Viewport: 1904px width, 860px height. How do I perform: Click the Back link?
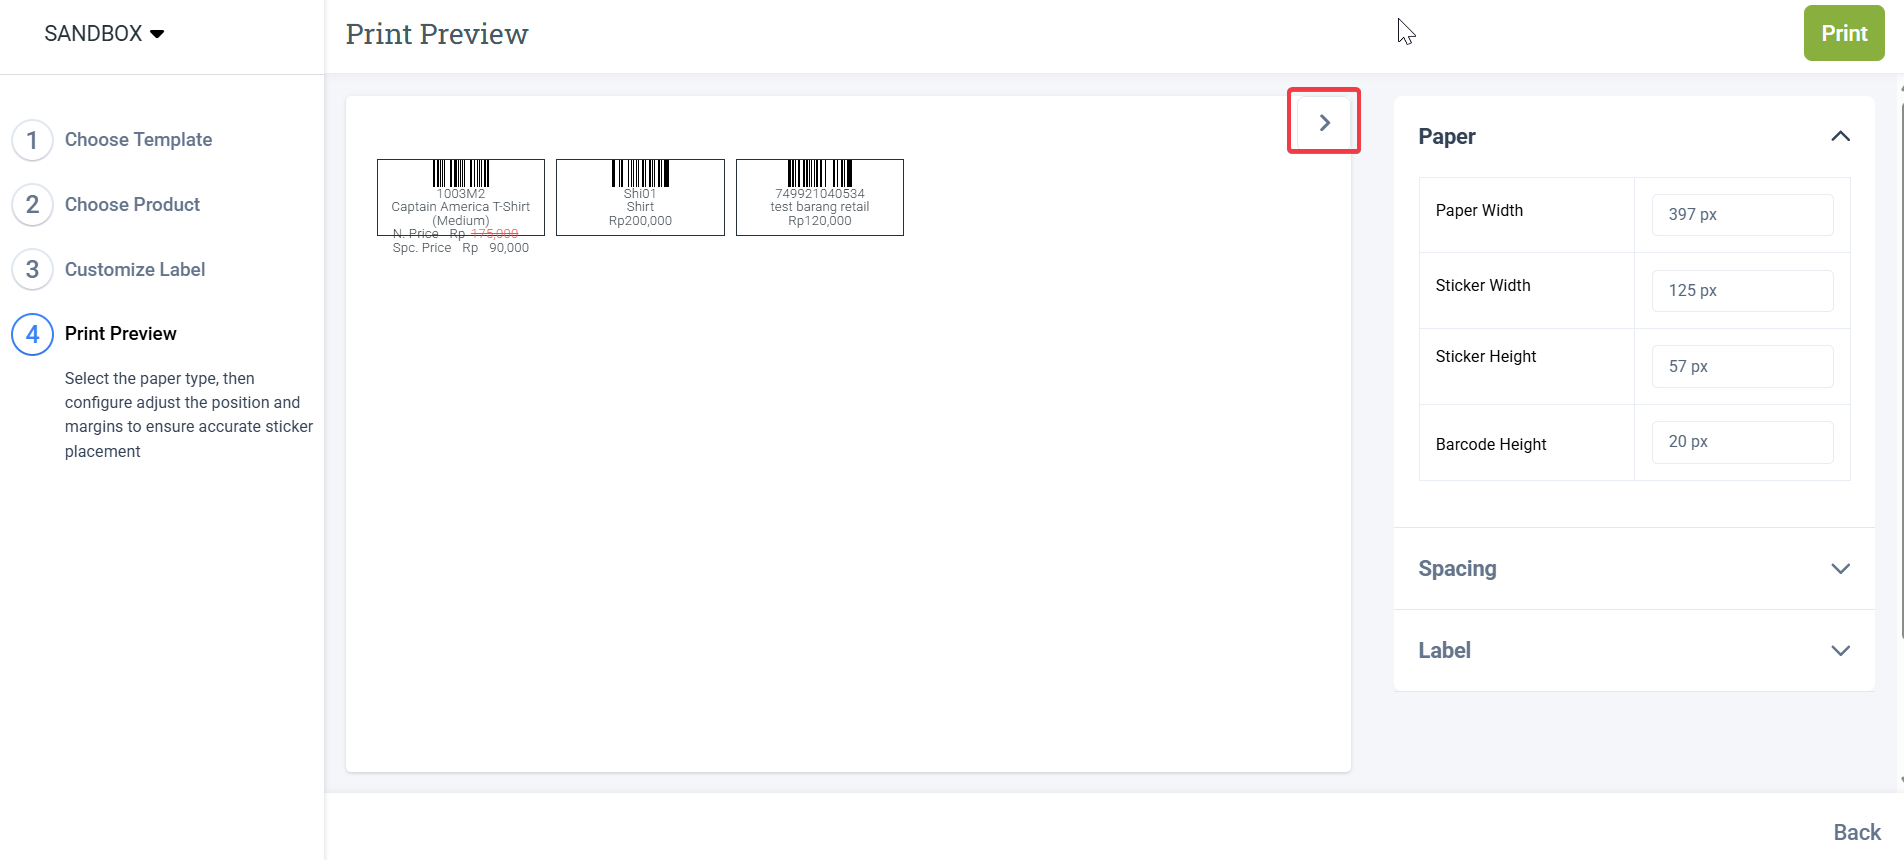1856,832
